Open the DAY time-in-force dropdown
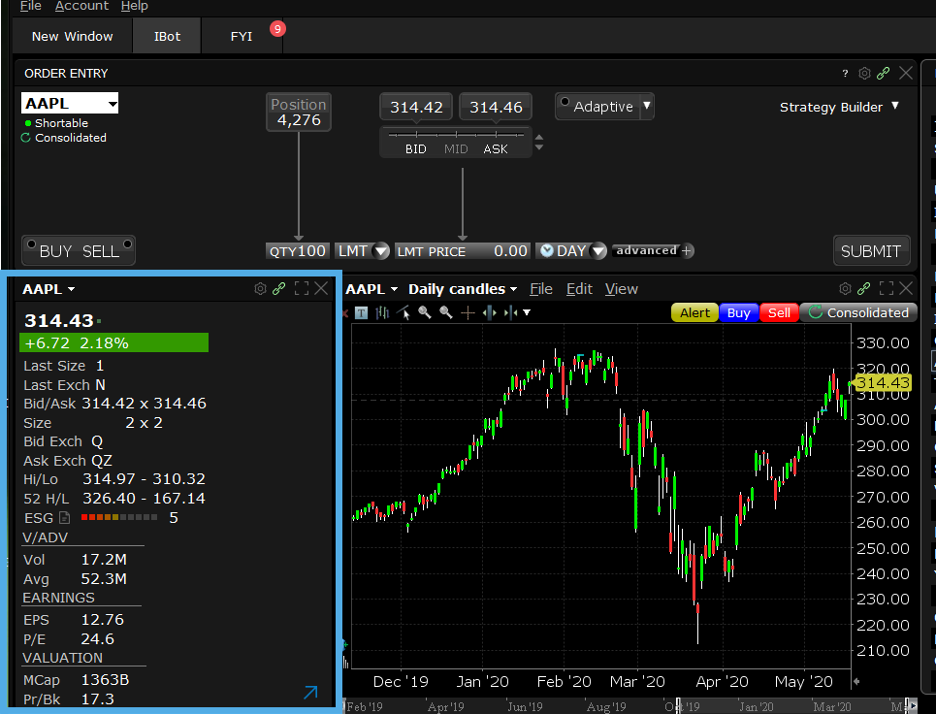 coord(598,251)
